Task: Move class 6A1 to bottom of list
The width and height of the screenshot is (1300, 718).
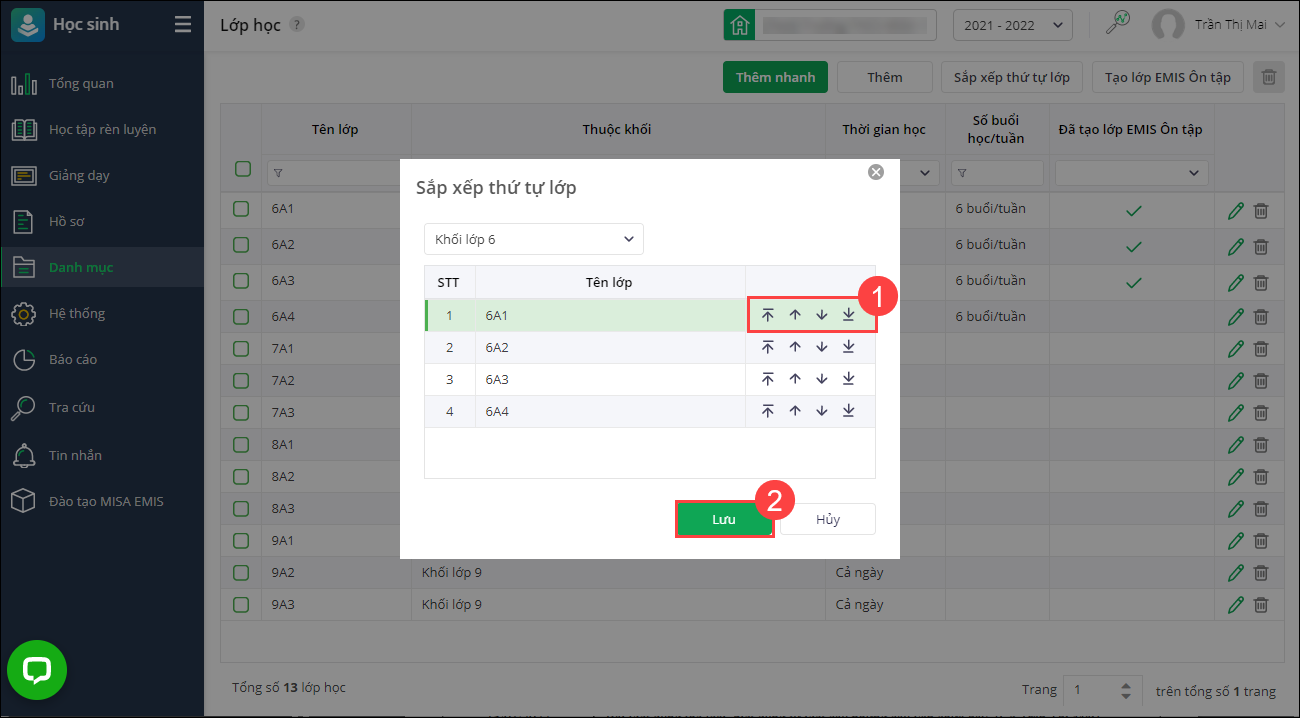Action: pos(848,315)
